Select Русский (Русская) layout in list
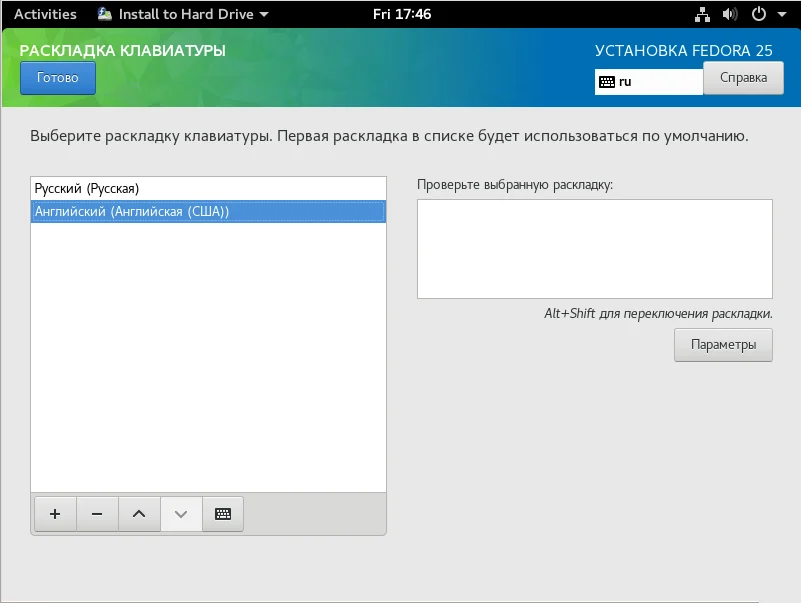The height and width of the screenshot is (603, 801). [208, 189]
